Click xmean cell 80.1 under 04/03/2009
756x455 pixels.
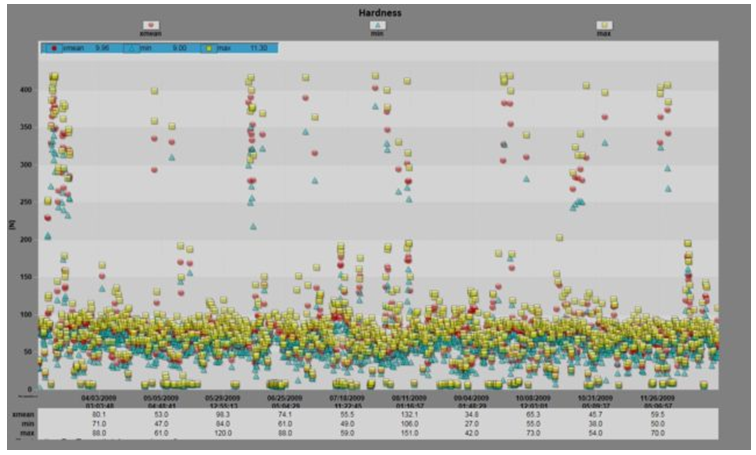click(x=99, y=415)
